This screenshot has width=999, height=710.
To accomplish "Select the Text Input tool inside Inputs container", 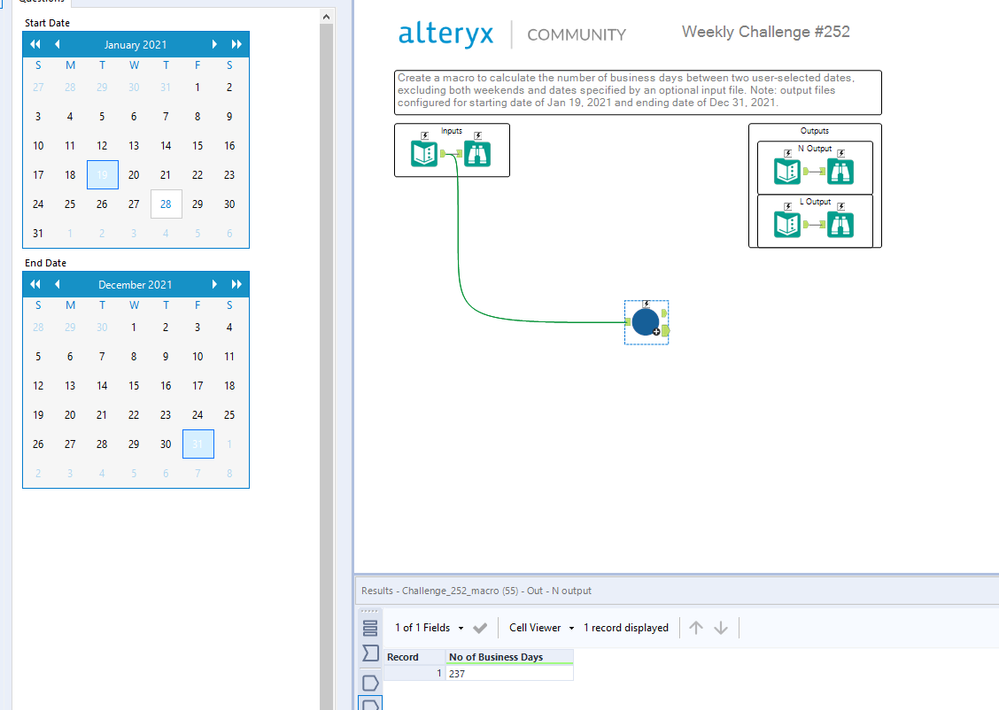I will [x=423, y=155].
